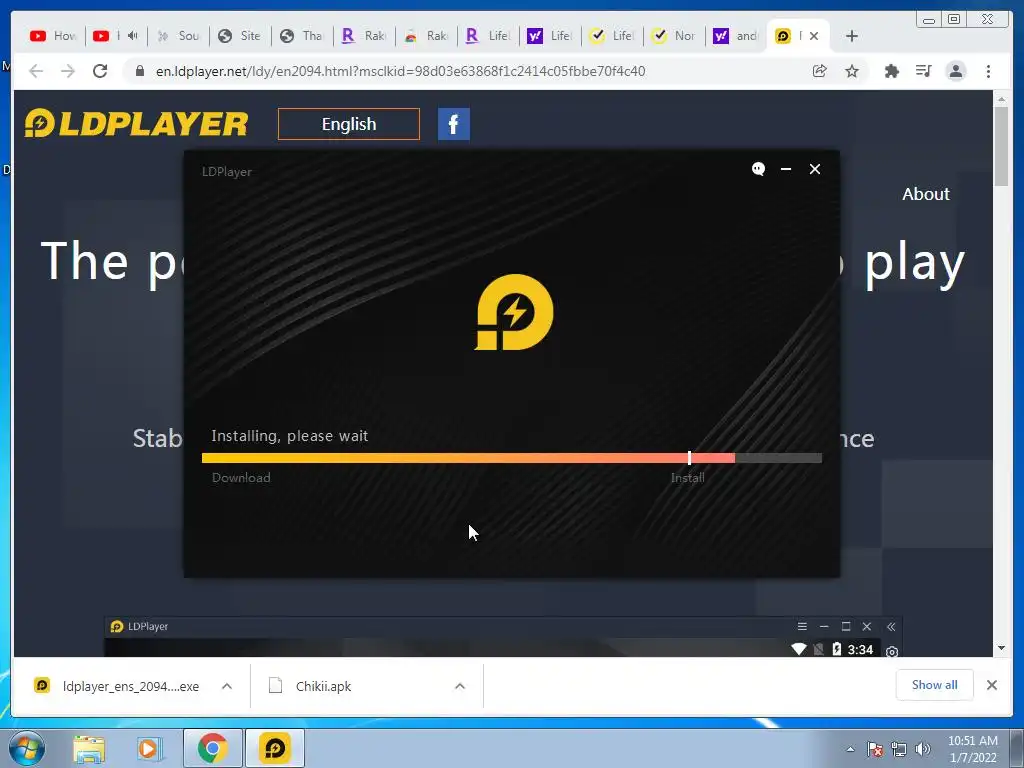Switch to the 'Sou' tab
1024x768 pixels.
coord(178,36)
